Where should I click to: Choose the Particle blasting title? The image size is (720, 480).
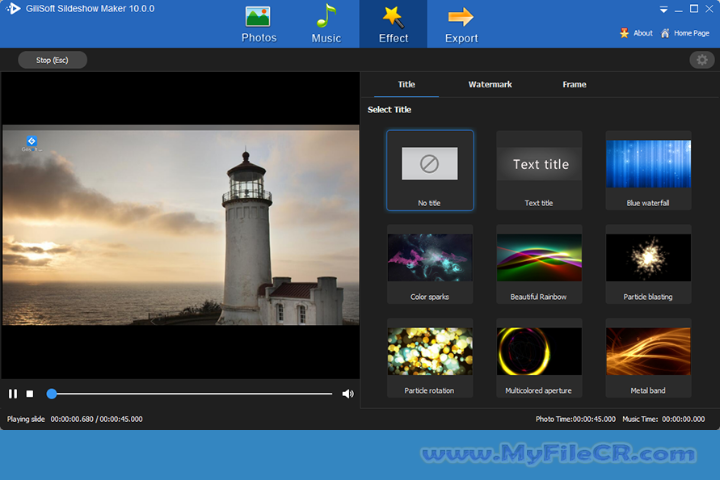point(648,264)
